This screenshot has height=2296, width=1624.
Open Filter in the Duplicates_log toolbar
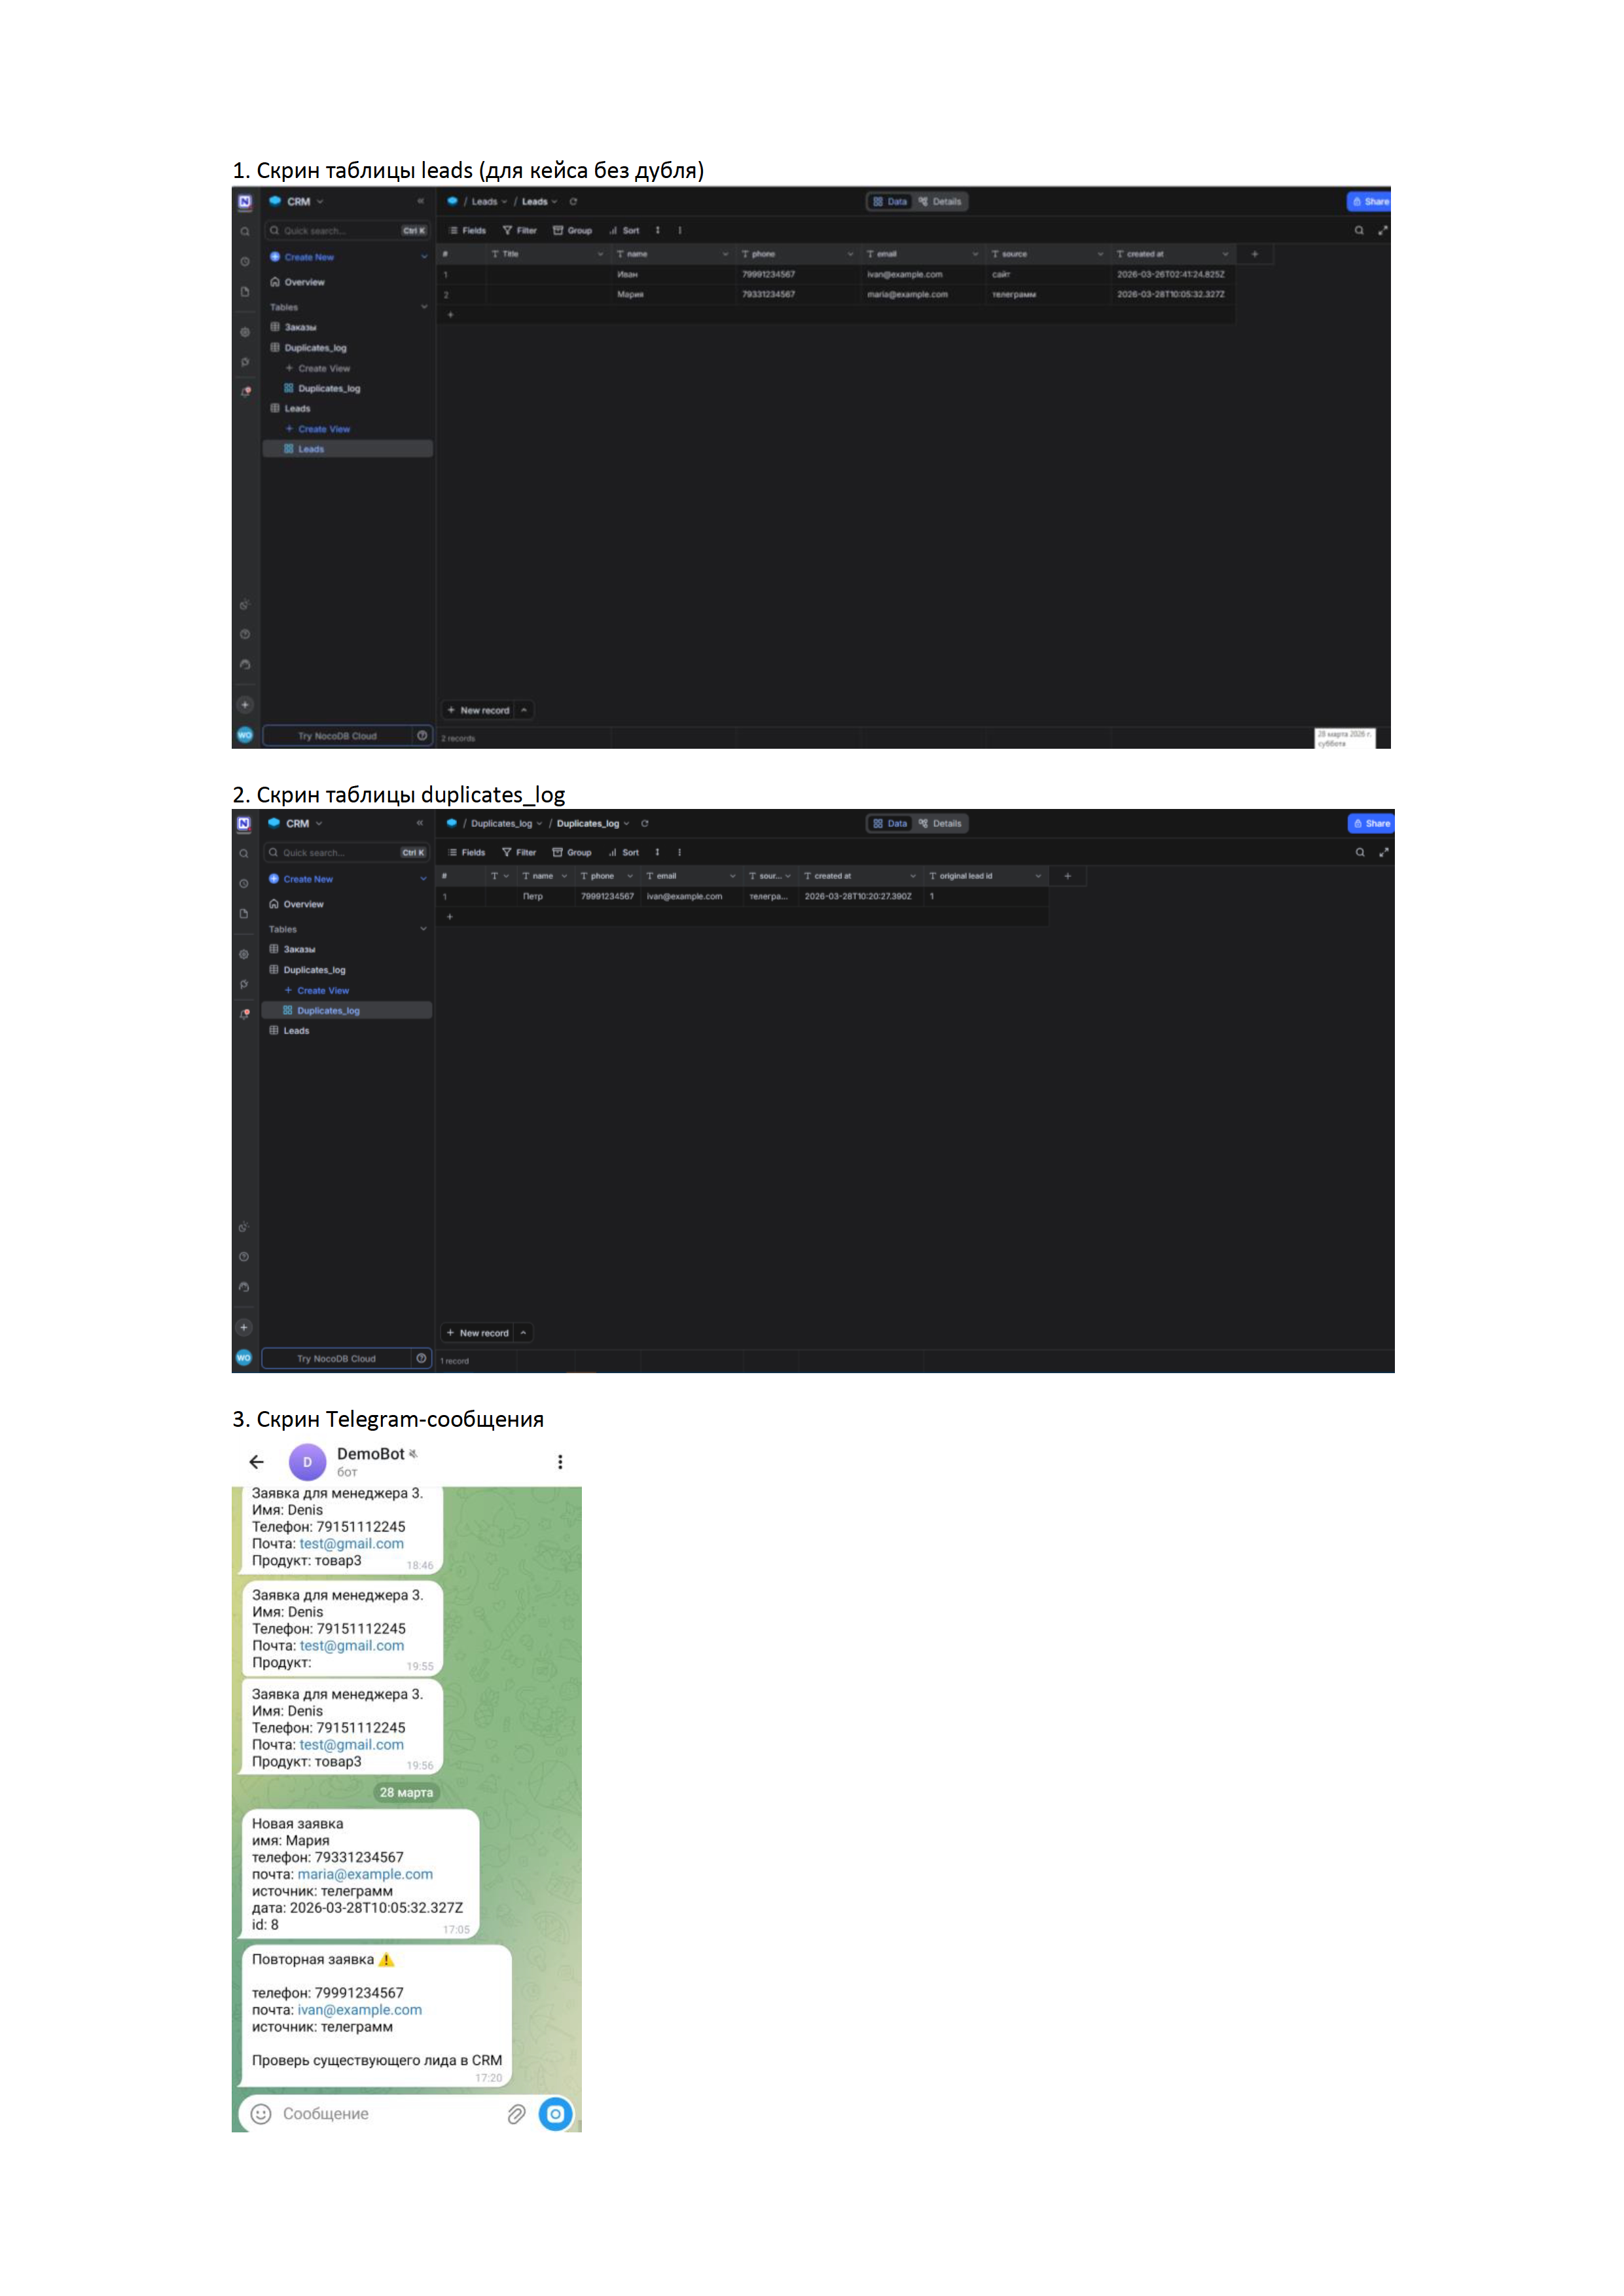(x=519, y=852)
